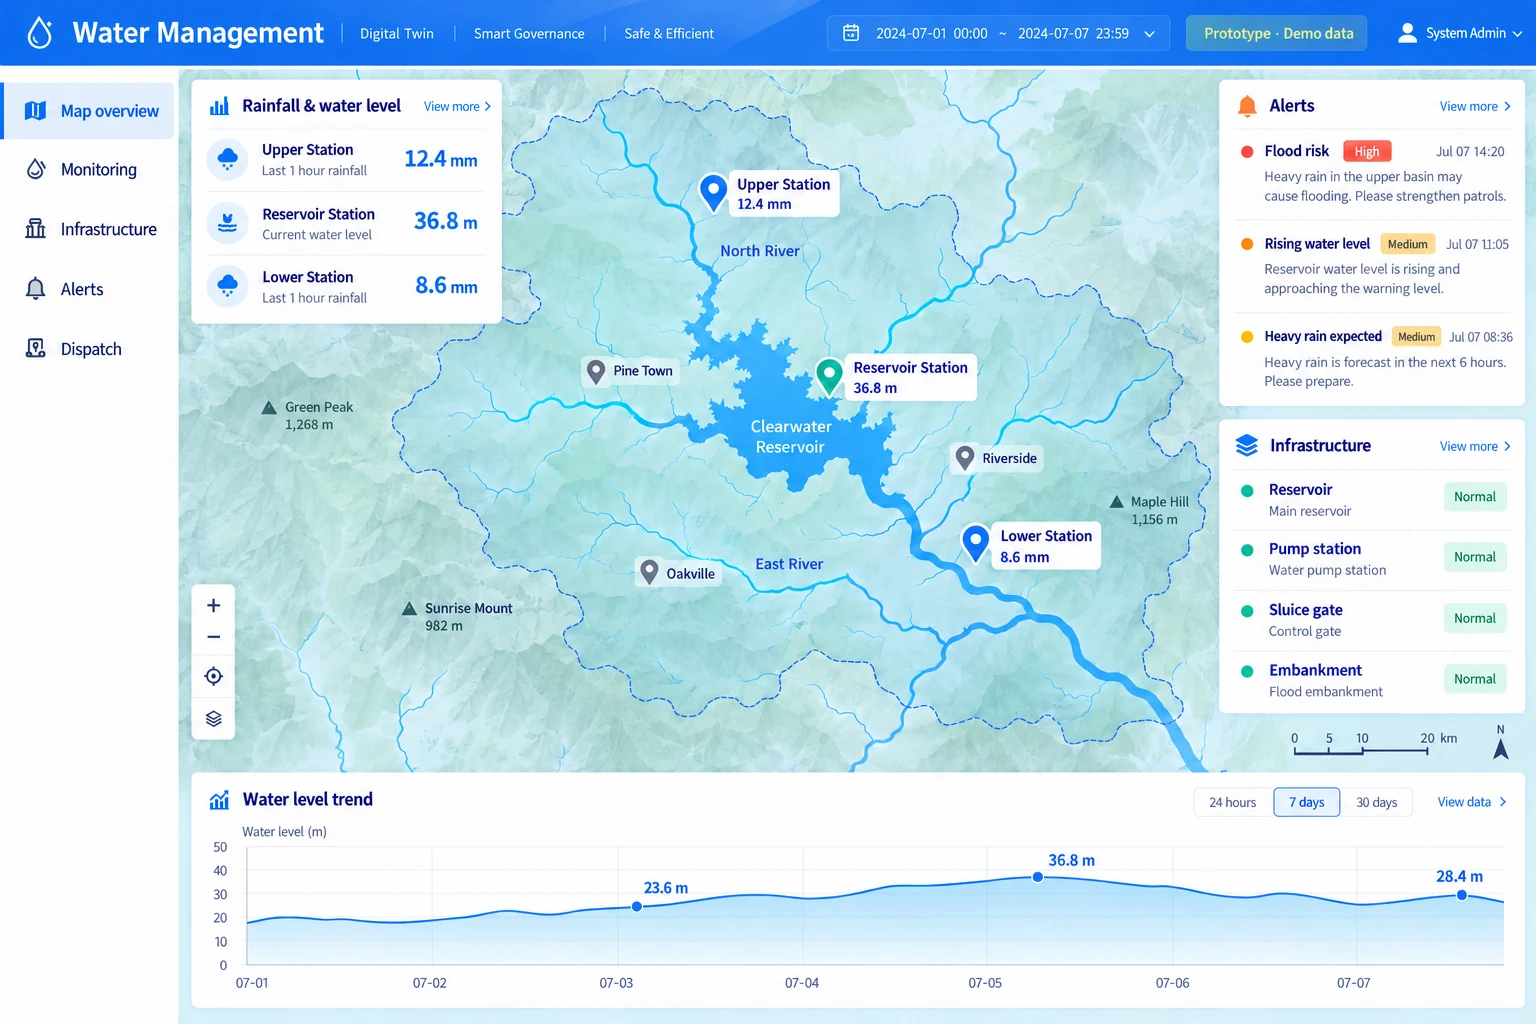Click the 23.6 m chart data point
Viewport: 1536px width, 1024px height.
tap(637, 906)
